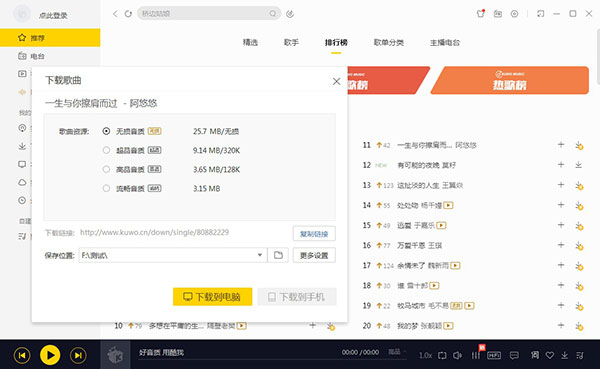Toggle the HiFi icon in player bar

(x=494, y=356)
